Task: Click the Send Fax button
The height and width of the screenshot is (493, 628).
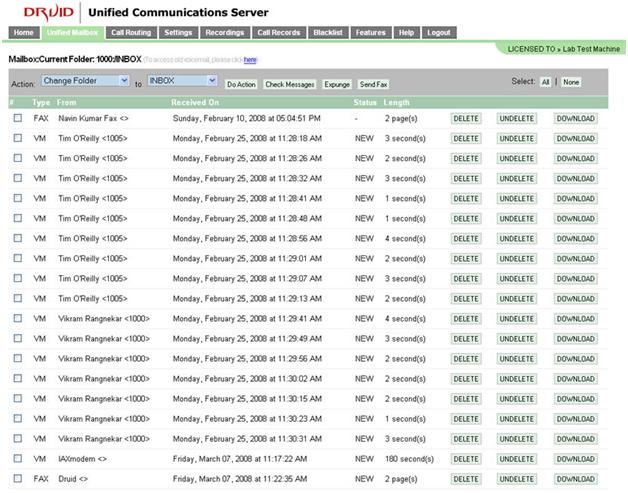Action: pos(374,85)
